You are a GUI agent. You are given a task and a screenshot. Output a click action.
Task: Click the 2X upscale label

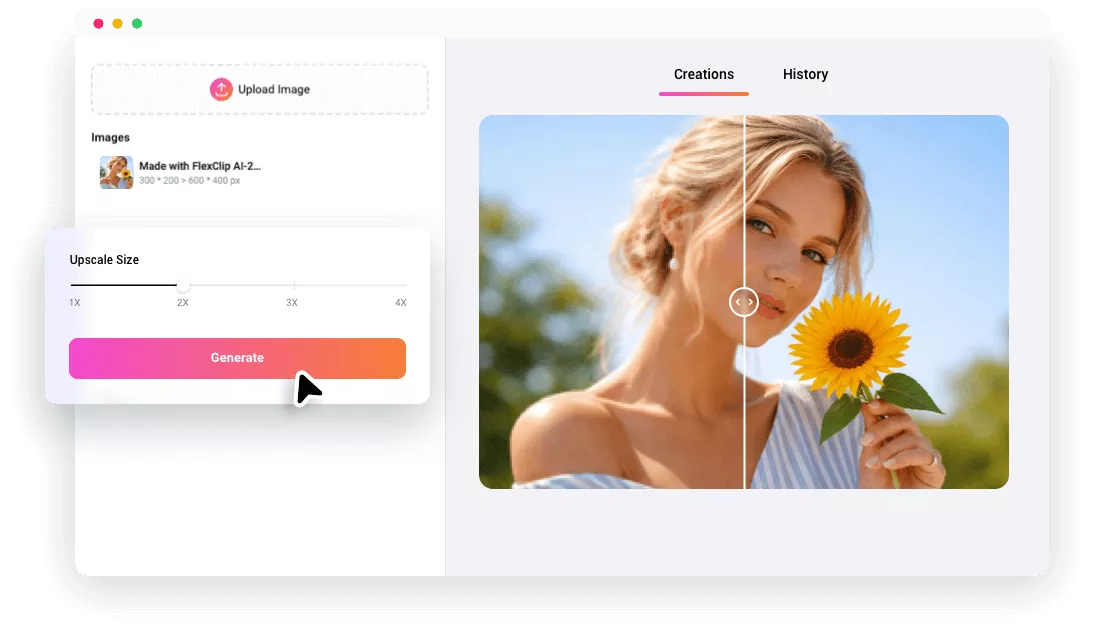click(x=183, y=302)
